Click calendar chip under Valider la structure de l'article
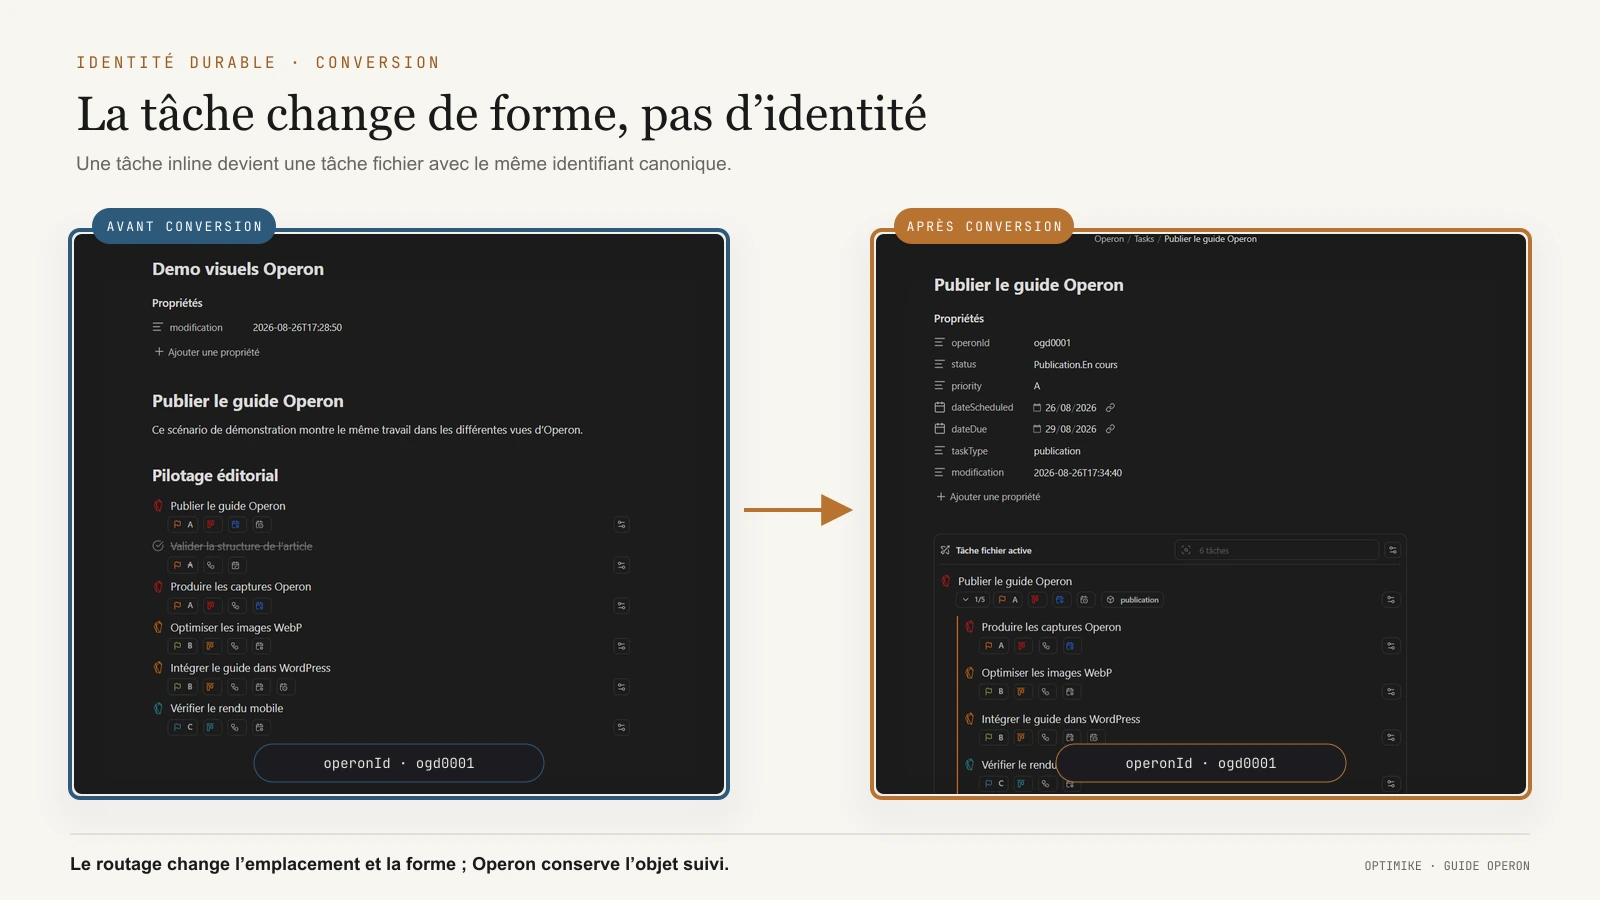The height and width of the screenshot is (900, 1600). (236, 565)
